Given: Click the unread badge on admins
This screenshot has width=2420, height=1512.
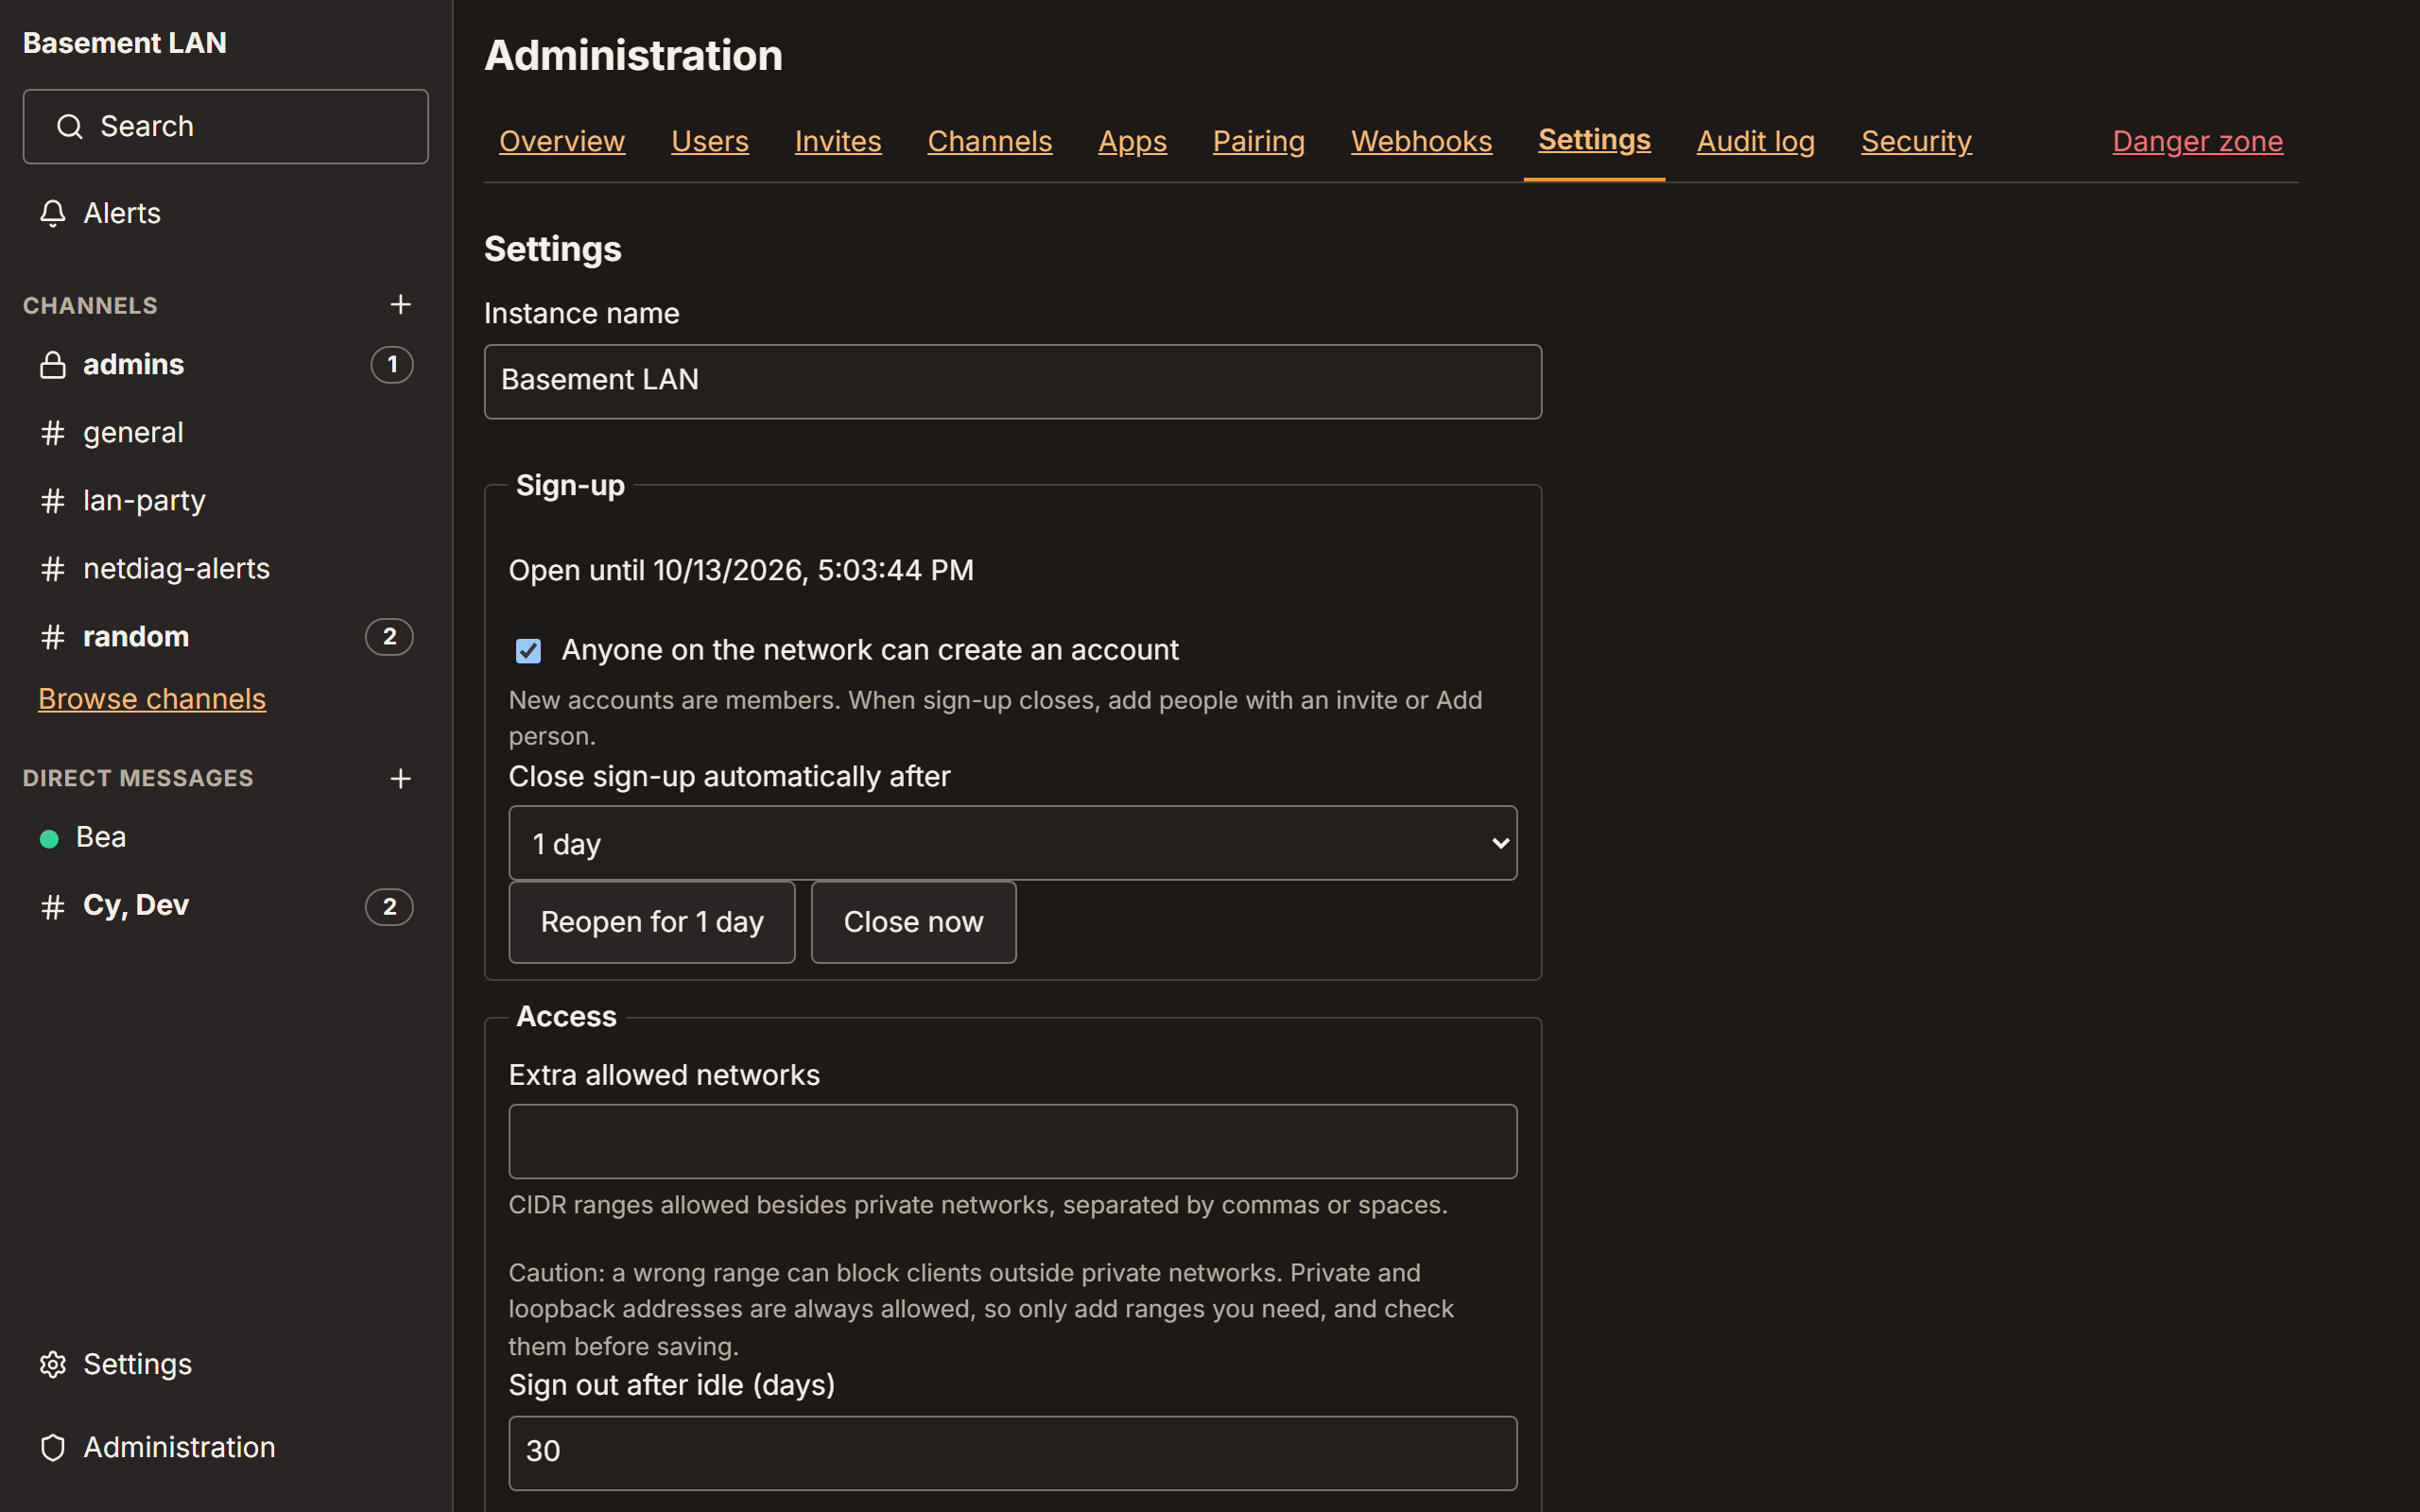Looking at the screenshot, I should pos(392,365).
